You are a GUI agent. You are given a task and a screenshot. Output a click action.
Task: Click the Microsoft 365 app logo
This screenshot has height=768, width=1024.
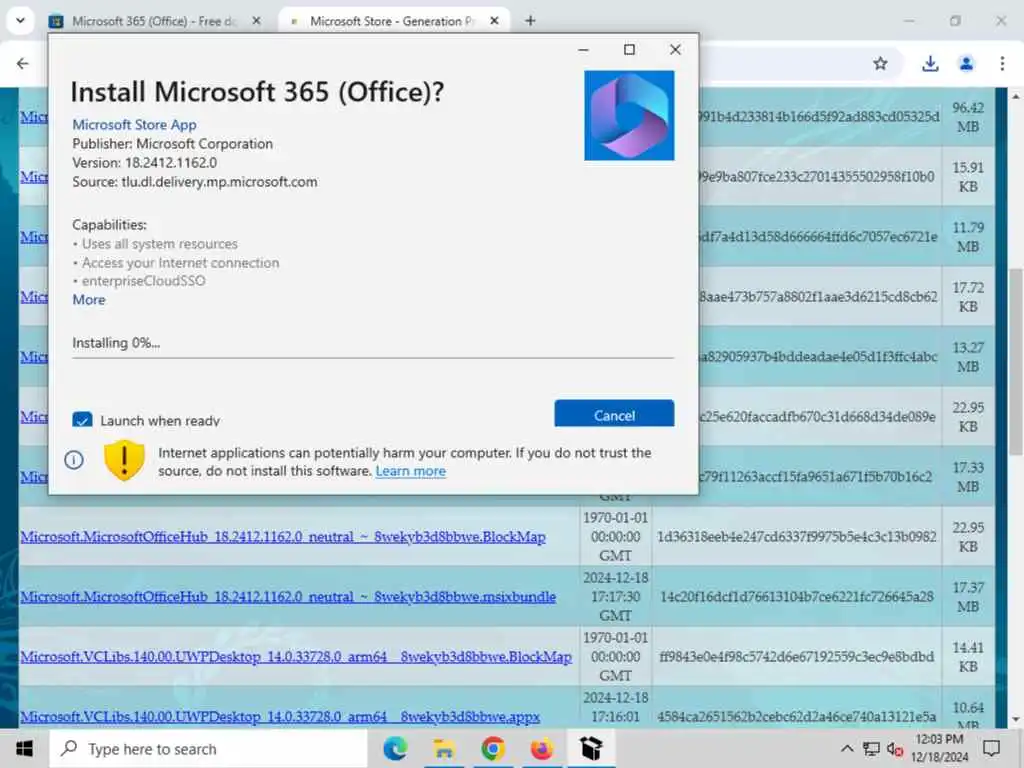(629, 116)
